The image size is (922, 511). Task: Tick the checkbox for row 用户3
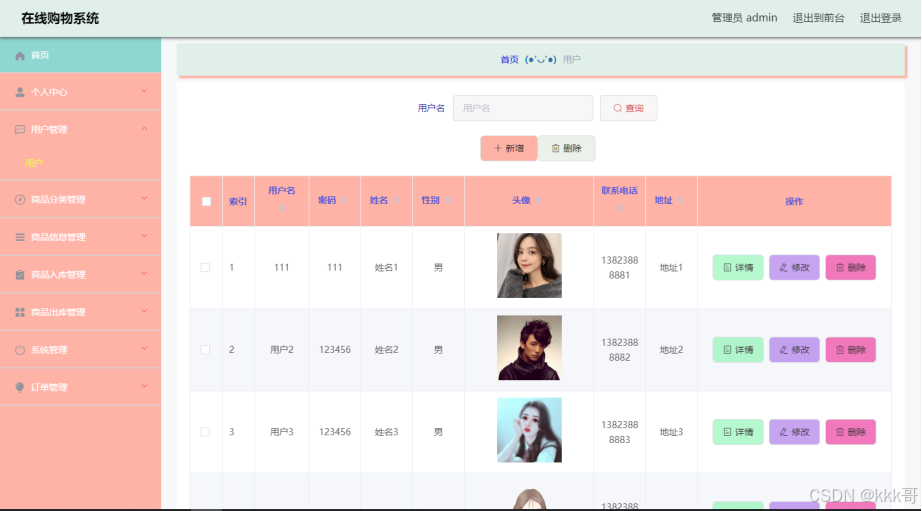point(205,432)
